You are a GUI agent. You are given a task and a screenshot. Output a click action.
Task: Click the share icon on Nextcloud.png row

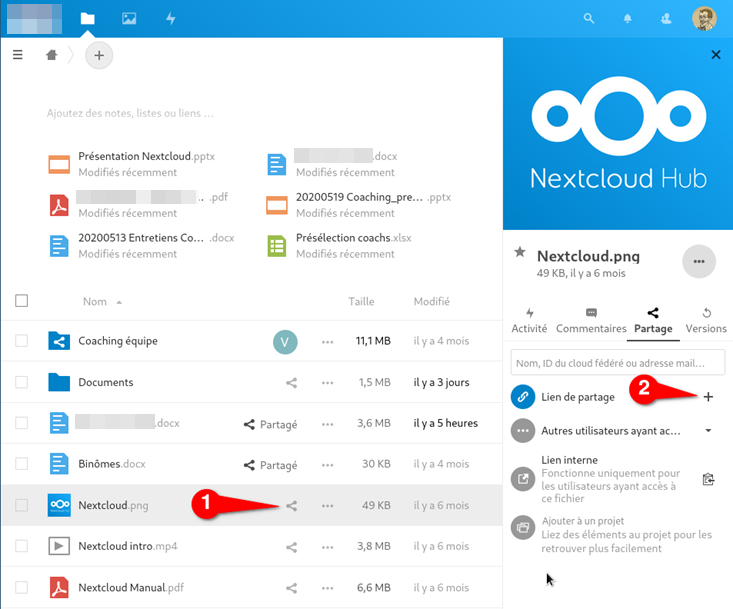292,506
